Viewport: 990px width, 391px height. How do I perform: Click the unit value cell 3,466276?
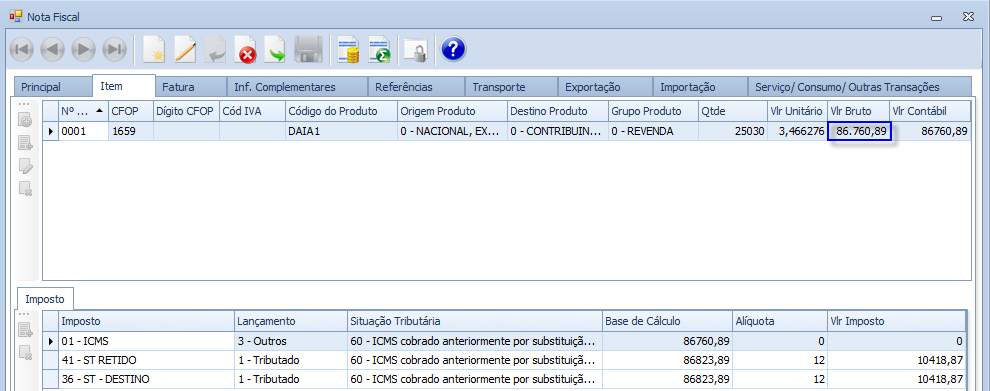(x=797, y=132)
